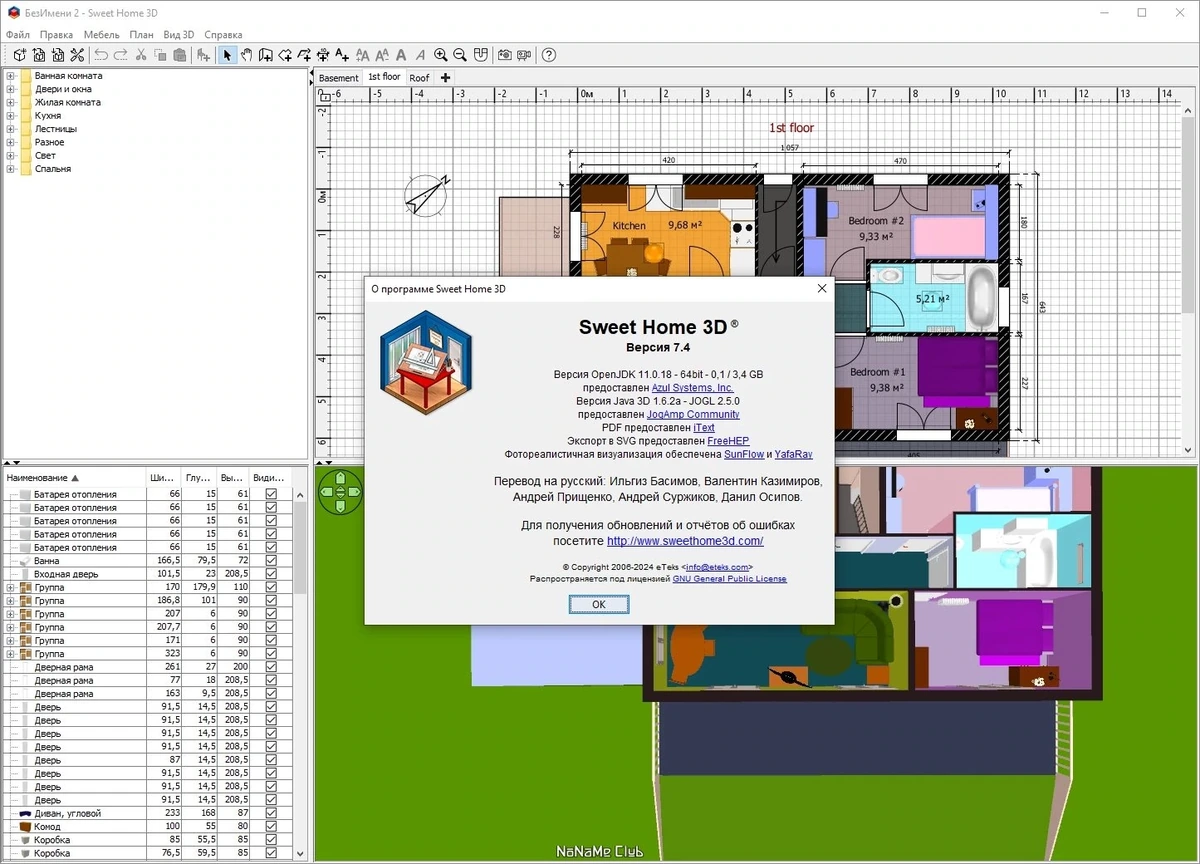Open the sweethome3d.com website link
Image resolution: width=1200 pixels, height=864 pixels.
pyautogui.click(x=685, y=541)
